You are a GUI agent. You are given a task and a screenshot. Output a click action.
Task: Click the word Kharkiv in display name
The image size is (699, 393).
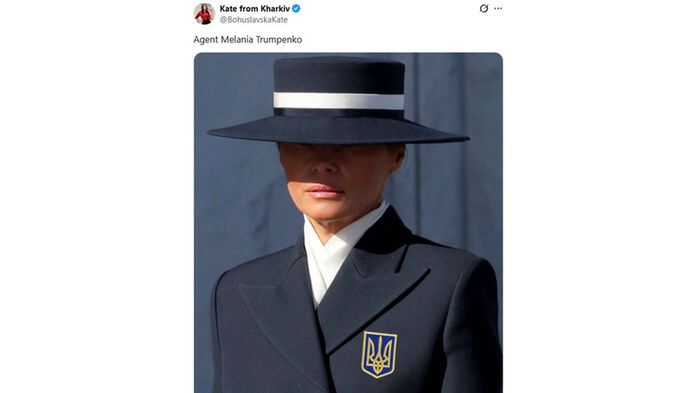click(x=275, y=8)
